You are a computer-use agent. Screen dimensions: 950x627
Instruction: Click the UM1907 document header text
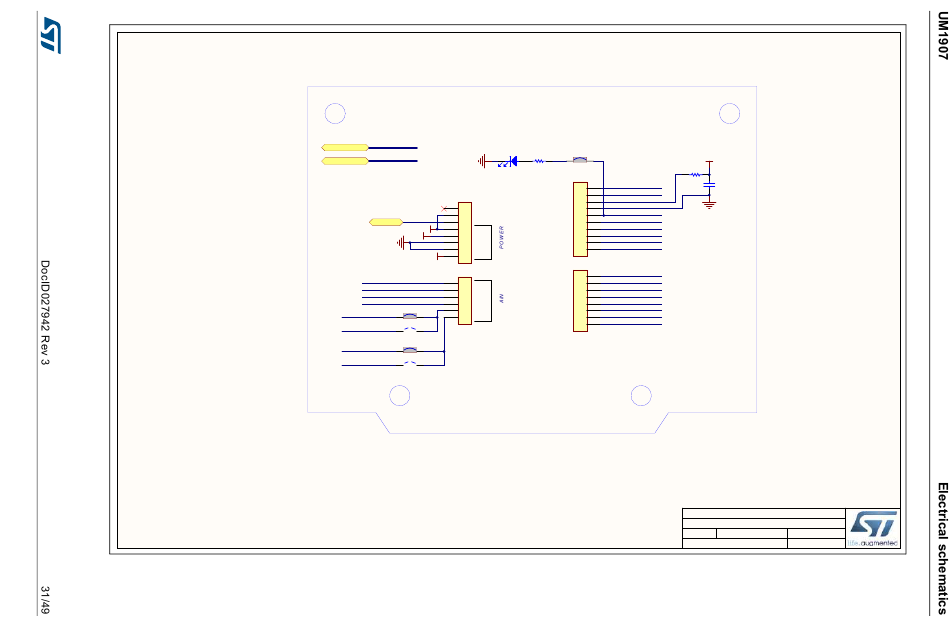click(942, 36)
